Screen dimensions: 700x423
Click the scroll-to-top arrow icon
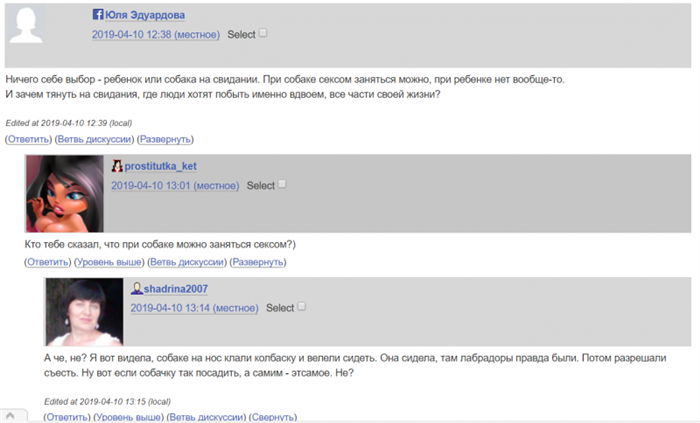point(10,416)
